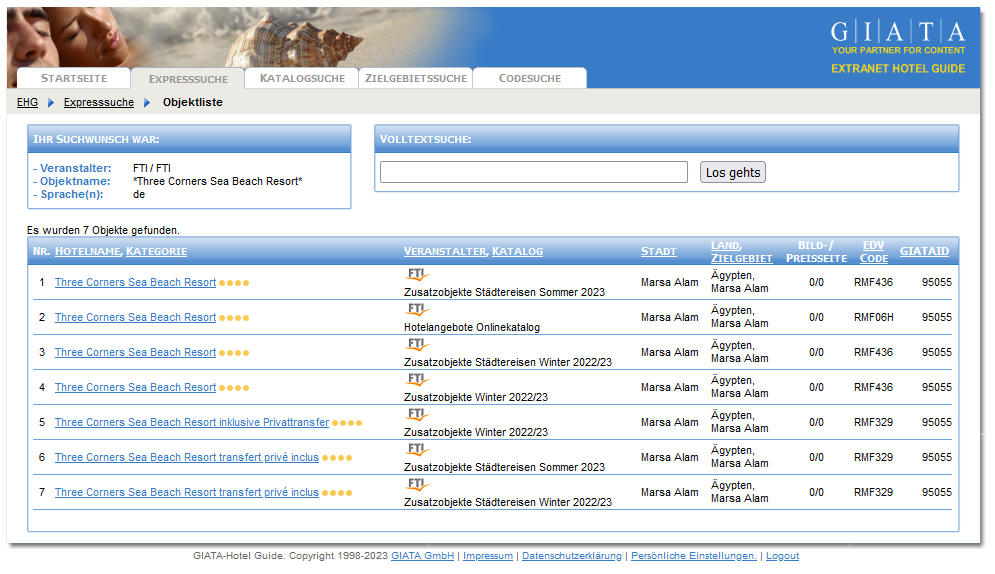Open Persönliche Einstellungen footer link
995x574 pixels.
pyautogui.click(x=694, y=556)
